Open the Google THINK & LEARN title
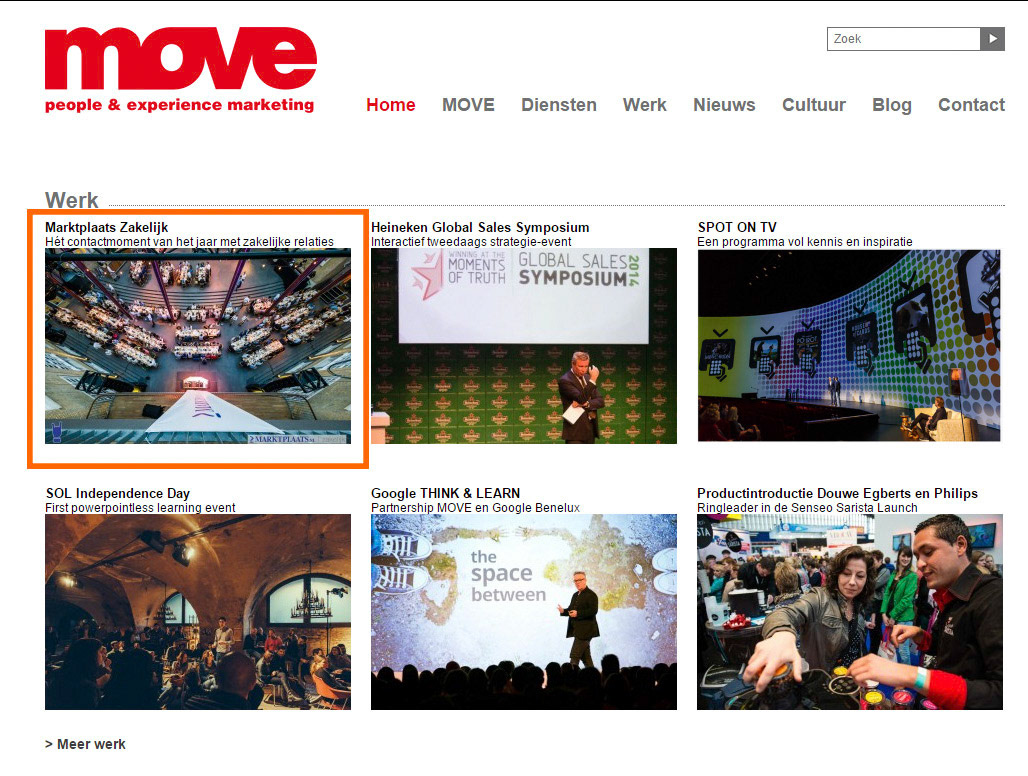 pos(445,494)
